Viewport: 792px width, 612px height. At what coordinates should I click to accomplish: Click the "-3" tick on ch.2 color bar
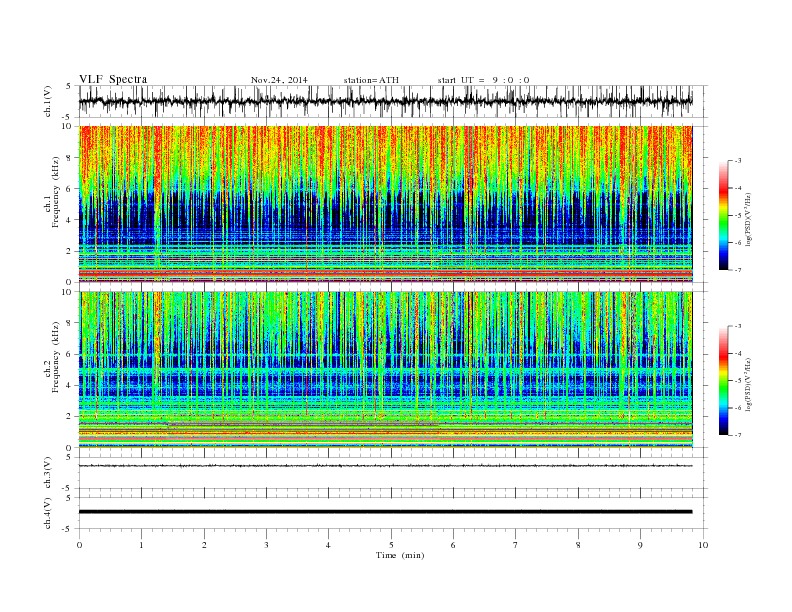[x=738, y=326]
